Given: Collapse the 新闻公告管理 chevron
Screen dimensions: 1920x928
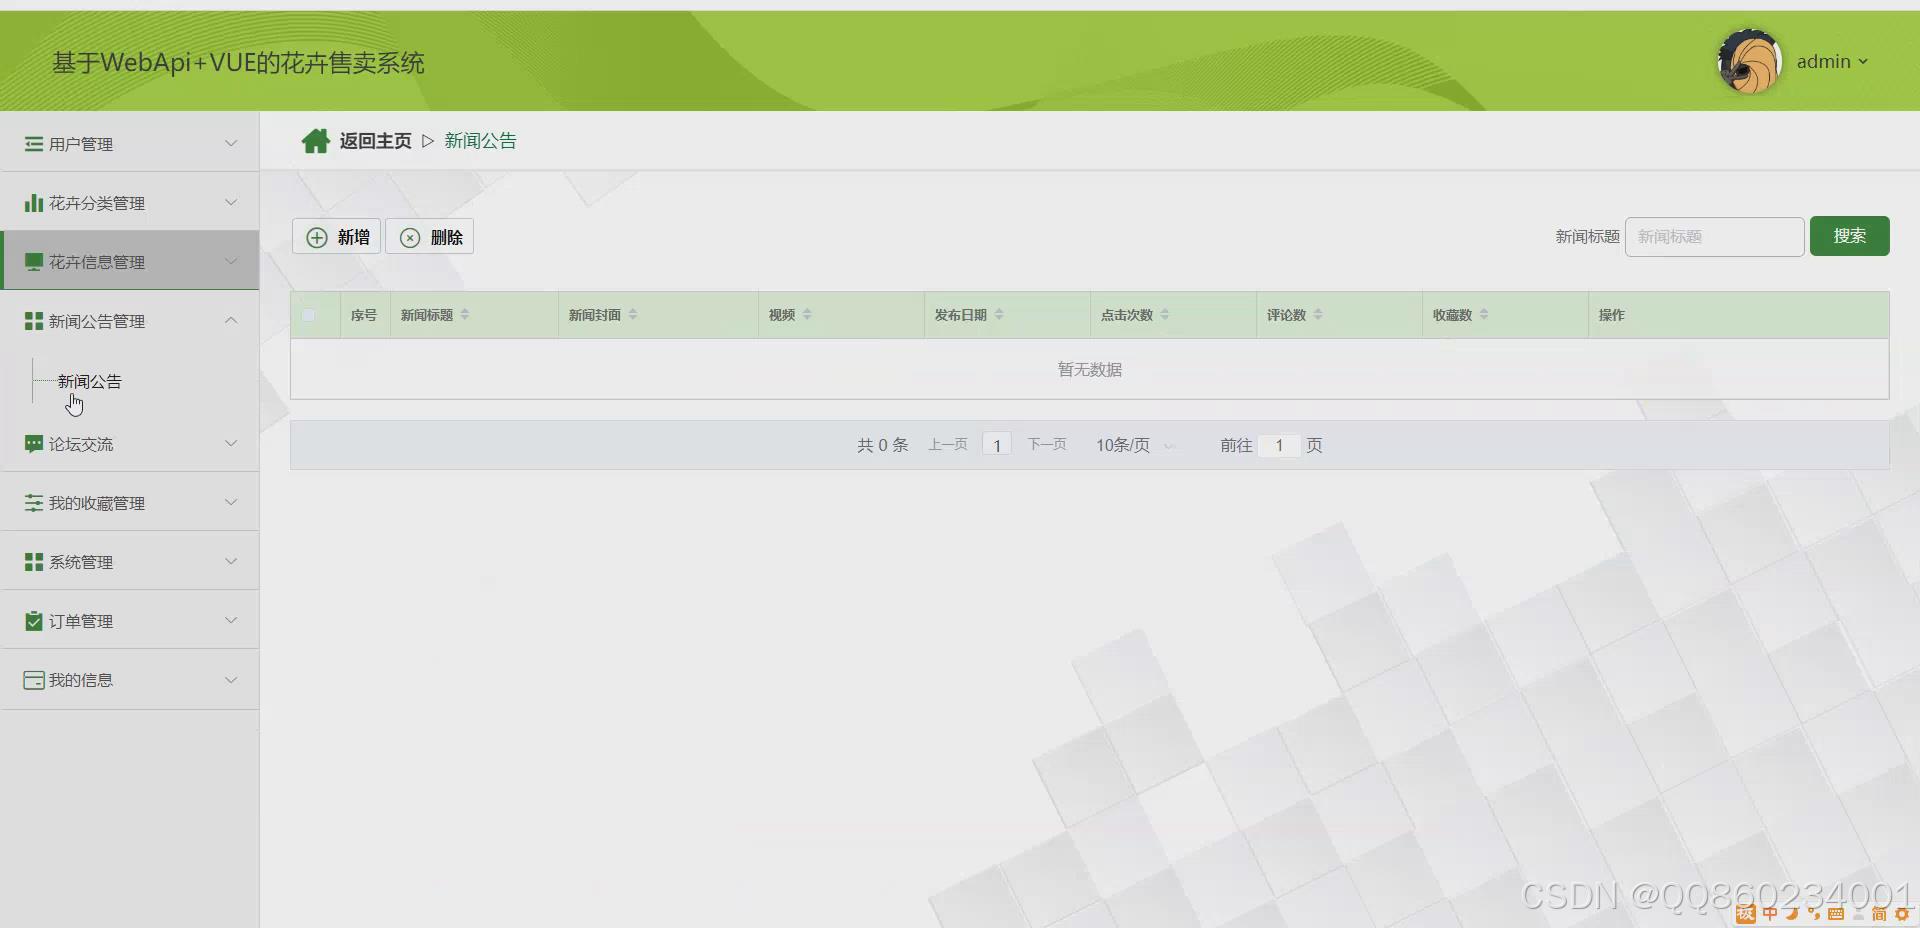Looking at the screenshot, I should point(231,320).
